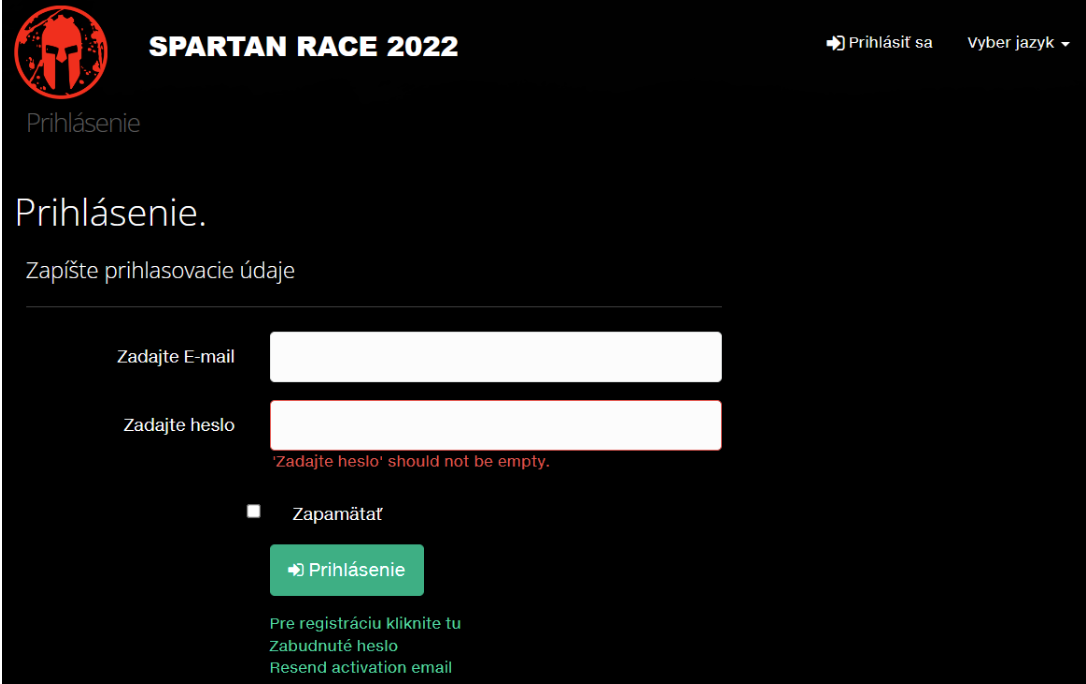Click the Zadajte heslo field label
The image size is (1086, 684).
click(x=179, y=425)
